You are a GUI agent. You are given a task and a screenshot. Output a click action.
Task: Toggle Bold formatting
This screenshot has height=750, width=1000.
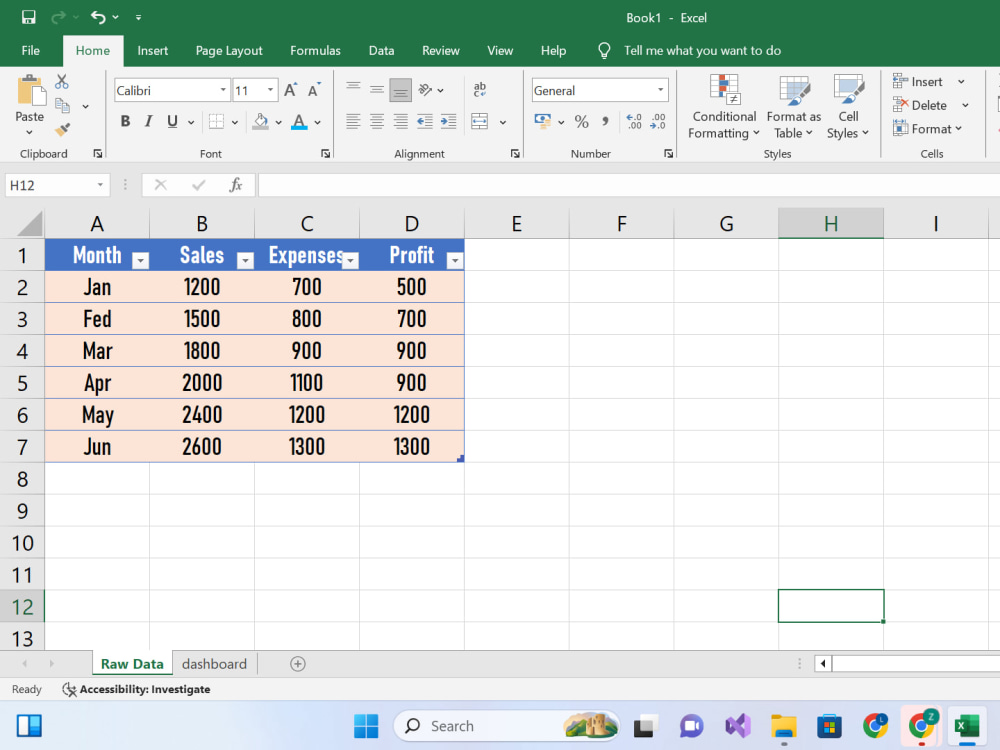click(x=126, y=121)
